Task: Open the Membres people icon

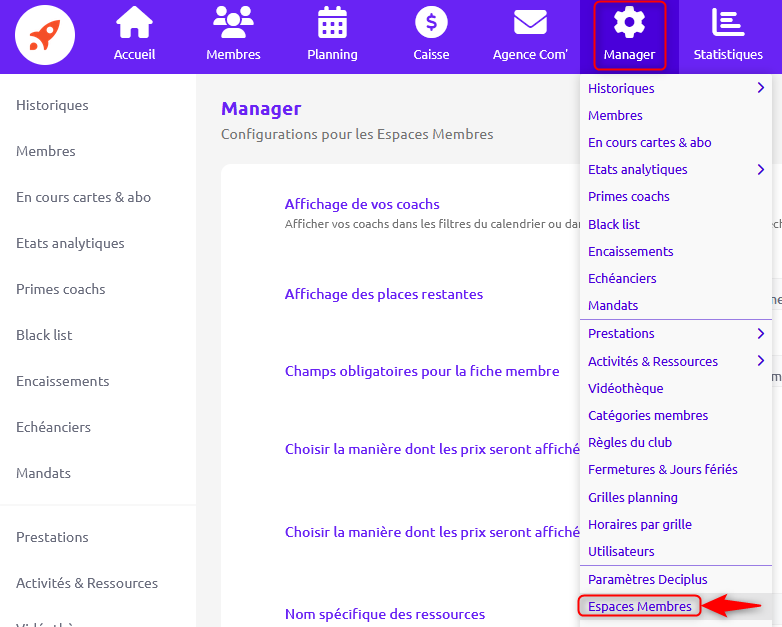Action: click(x=233, y=22)
